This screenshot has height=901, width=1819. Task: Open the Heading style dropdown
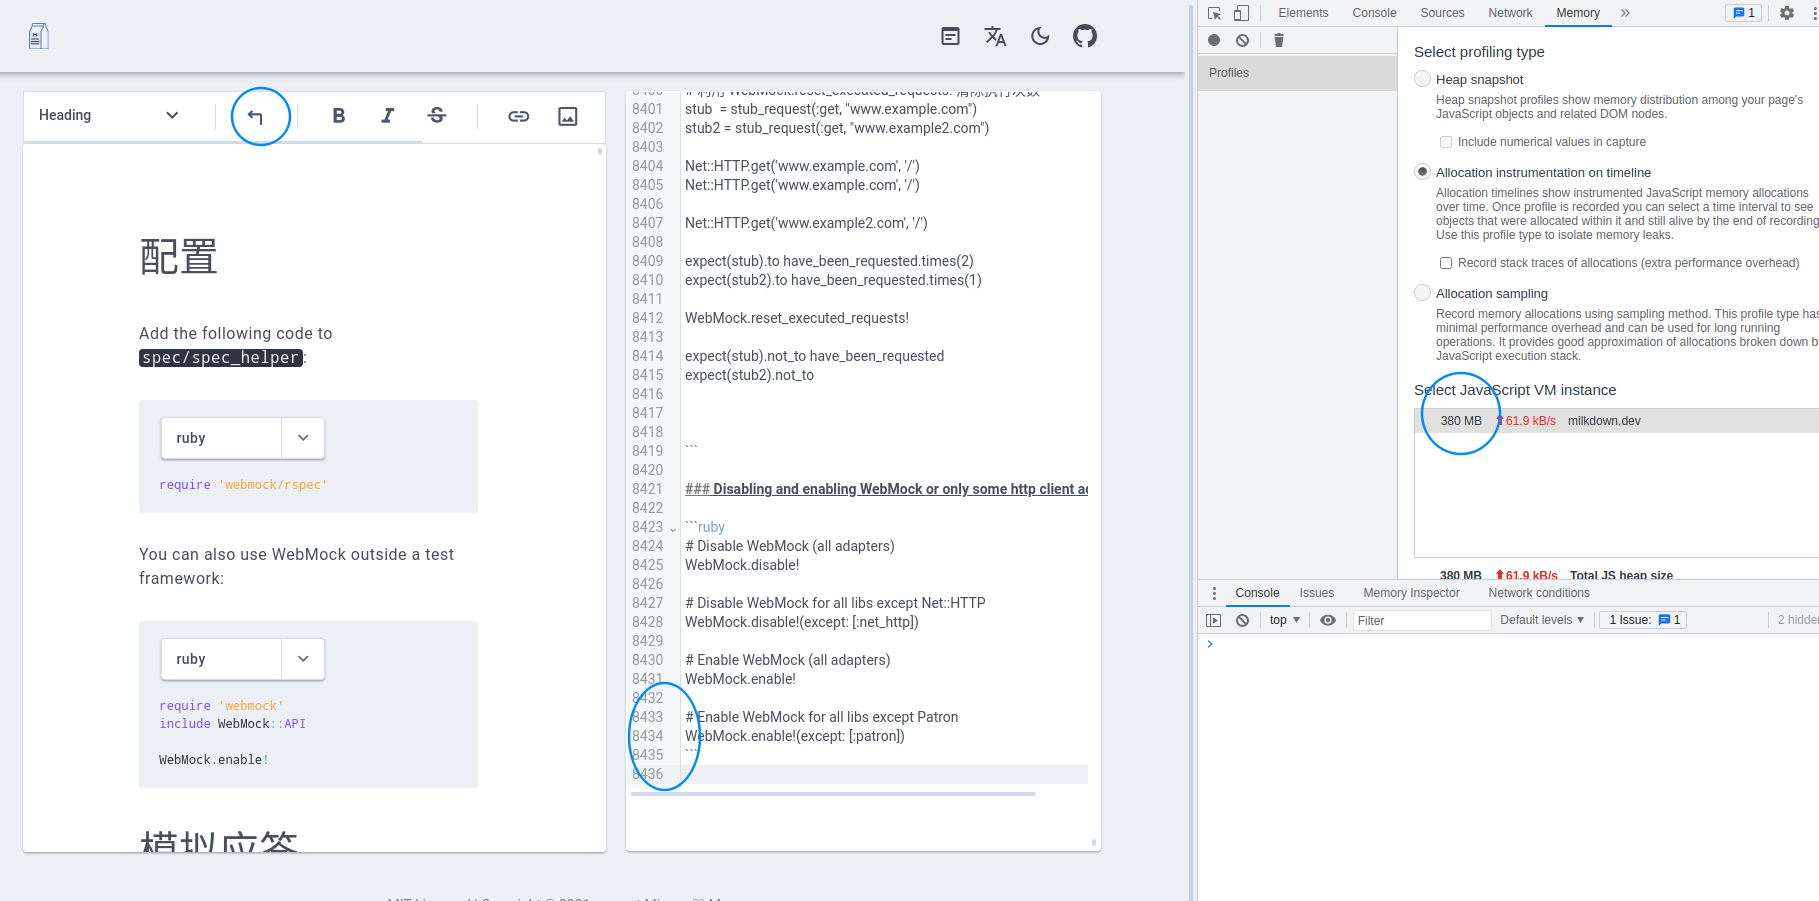[x=110, y=115]
